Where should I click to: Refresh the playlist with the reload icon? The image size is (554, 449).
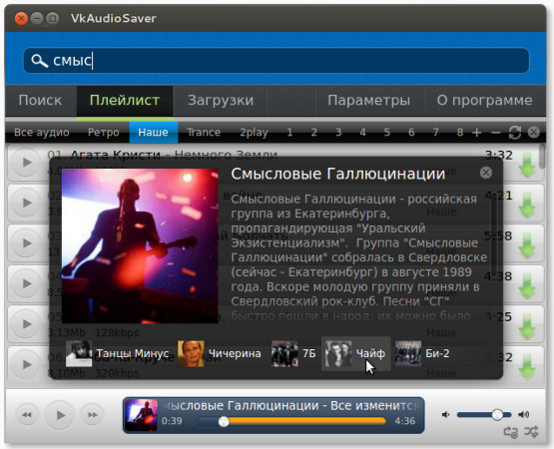515,133
